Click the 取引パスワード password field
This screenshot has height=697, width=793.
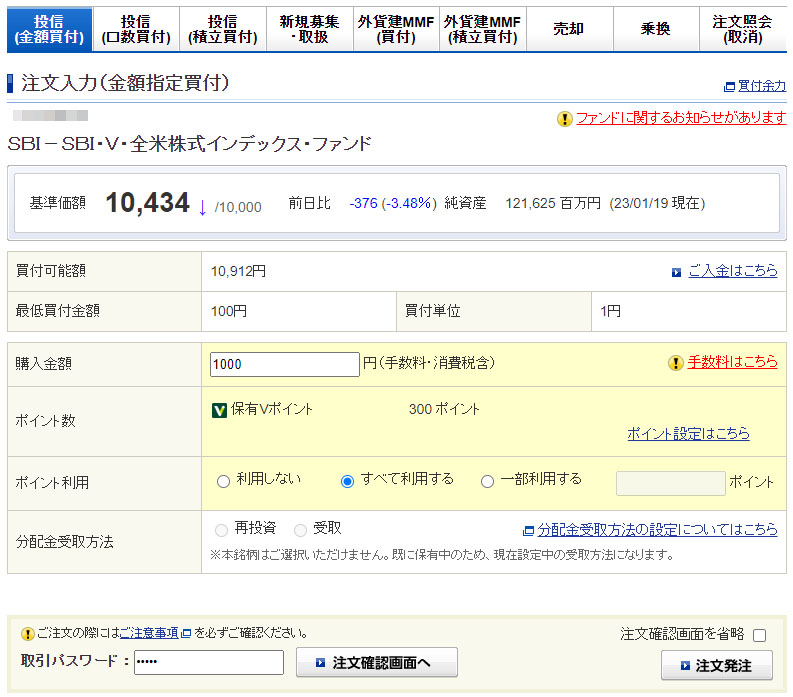pos(208,663)
